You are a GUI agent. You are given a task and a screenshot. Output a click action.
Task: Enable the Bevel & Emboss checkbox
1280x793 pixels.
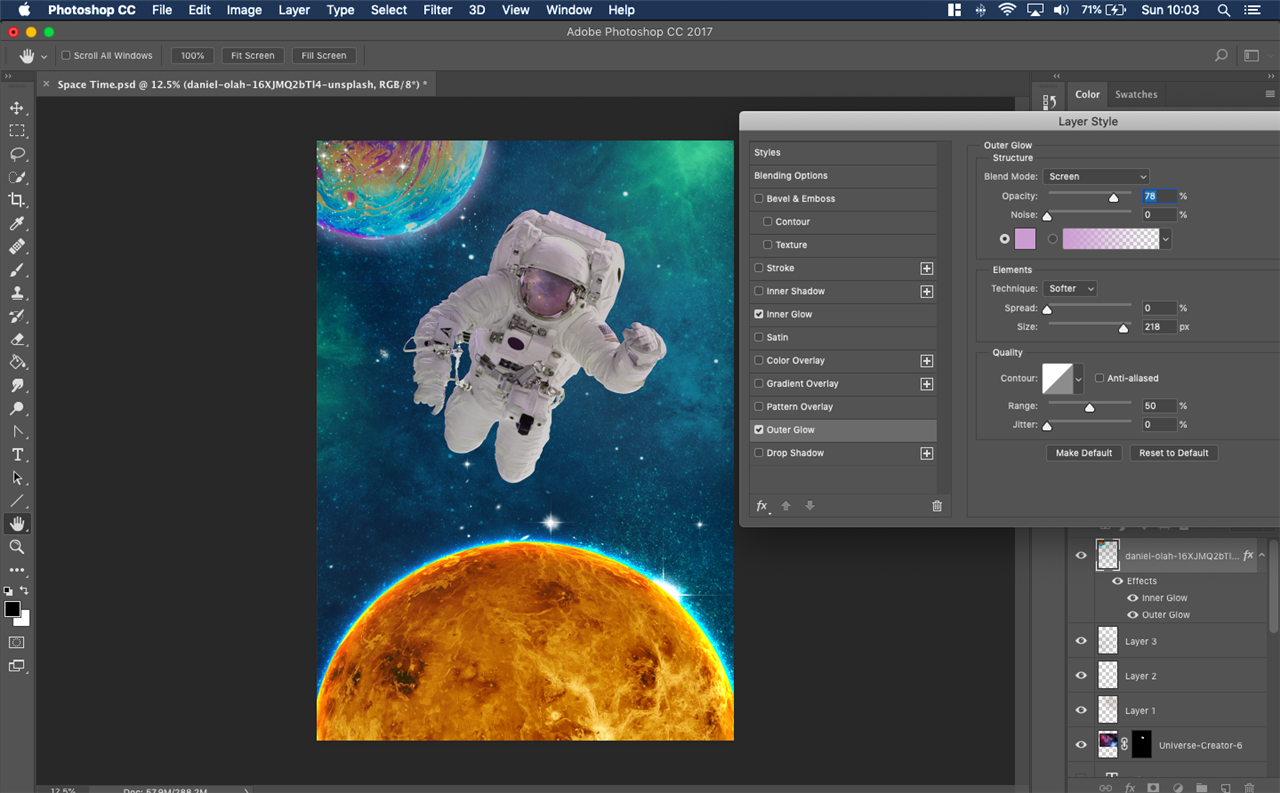click(x=759, y=199)
